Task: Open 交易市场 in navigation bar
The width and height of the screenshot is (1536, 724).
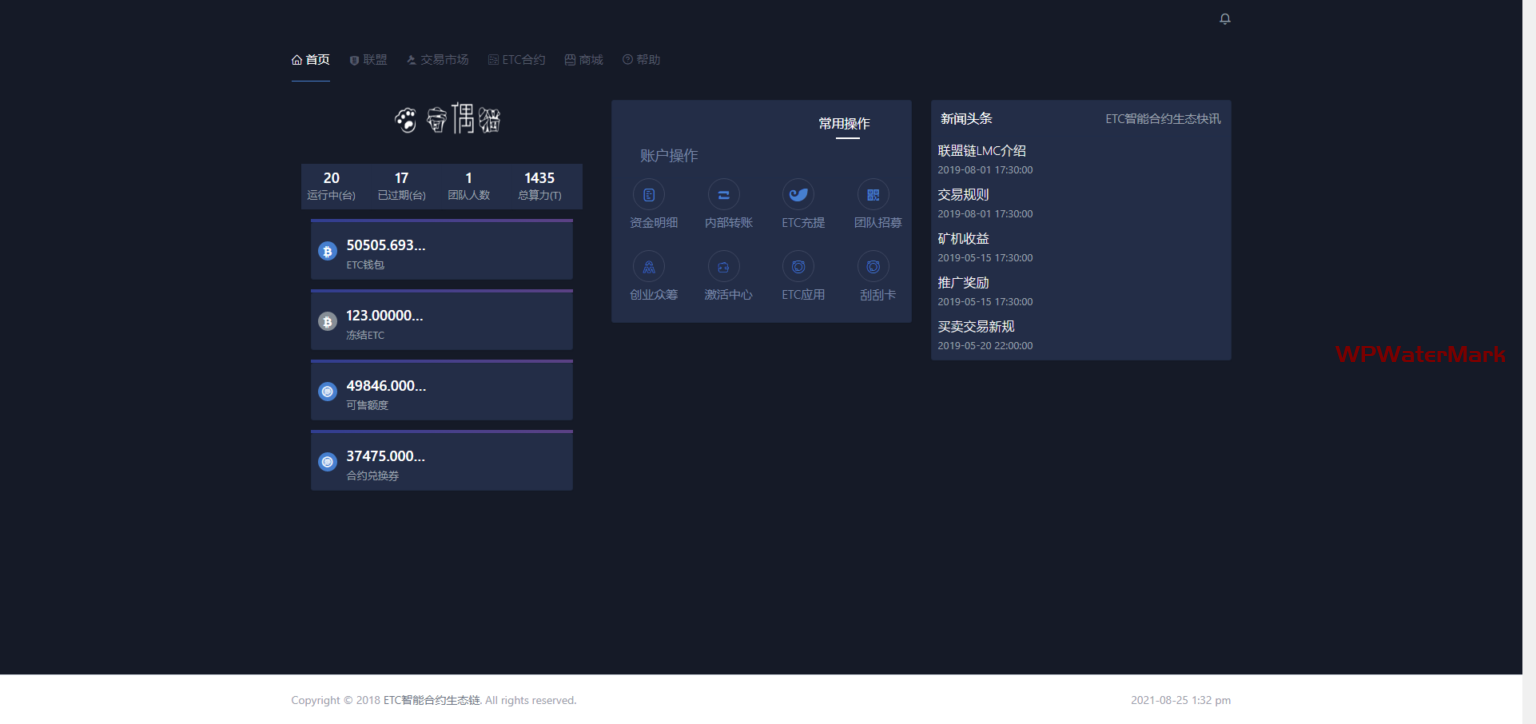Action: click(x=437, y=60)
